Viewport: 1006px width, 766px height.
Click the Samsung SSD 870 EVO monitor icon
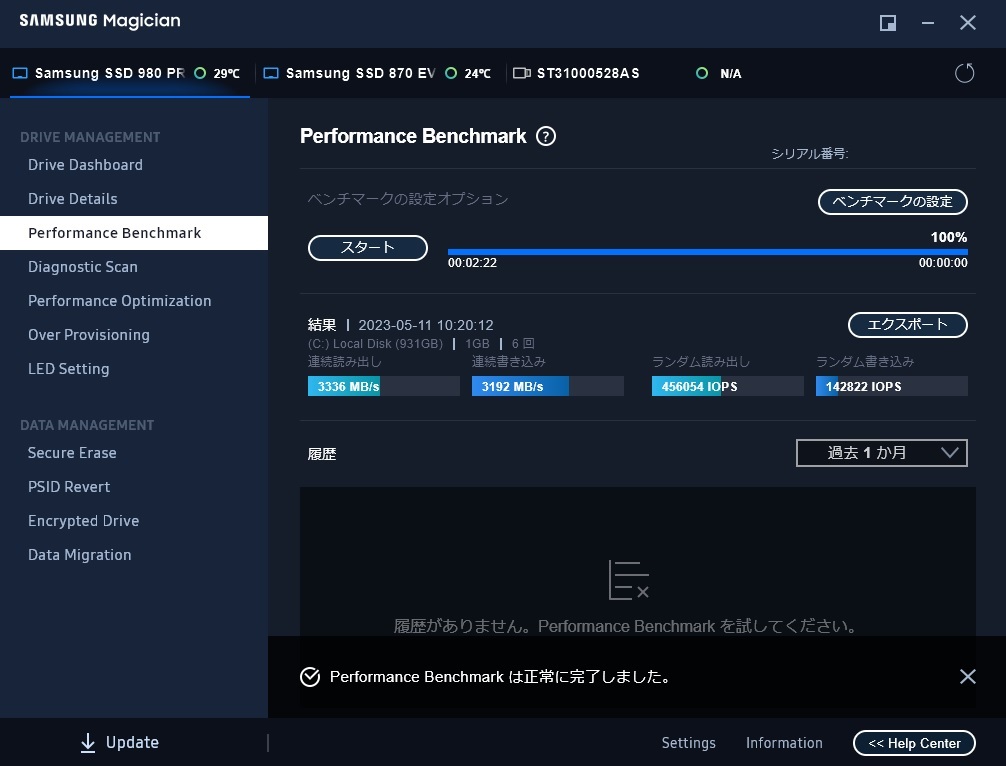click(271, 73)
